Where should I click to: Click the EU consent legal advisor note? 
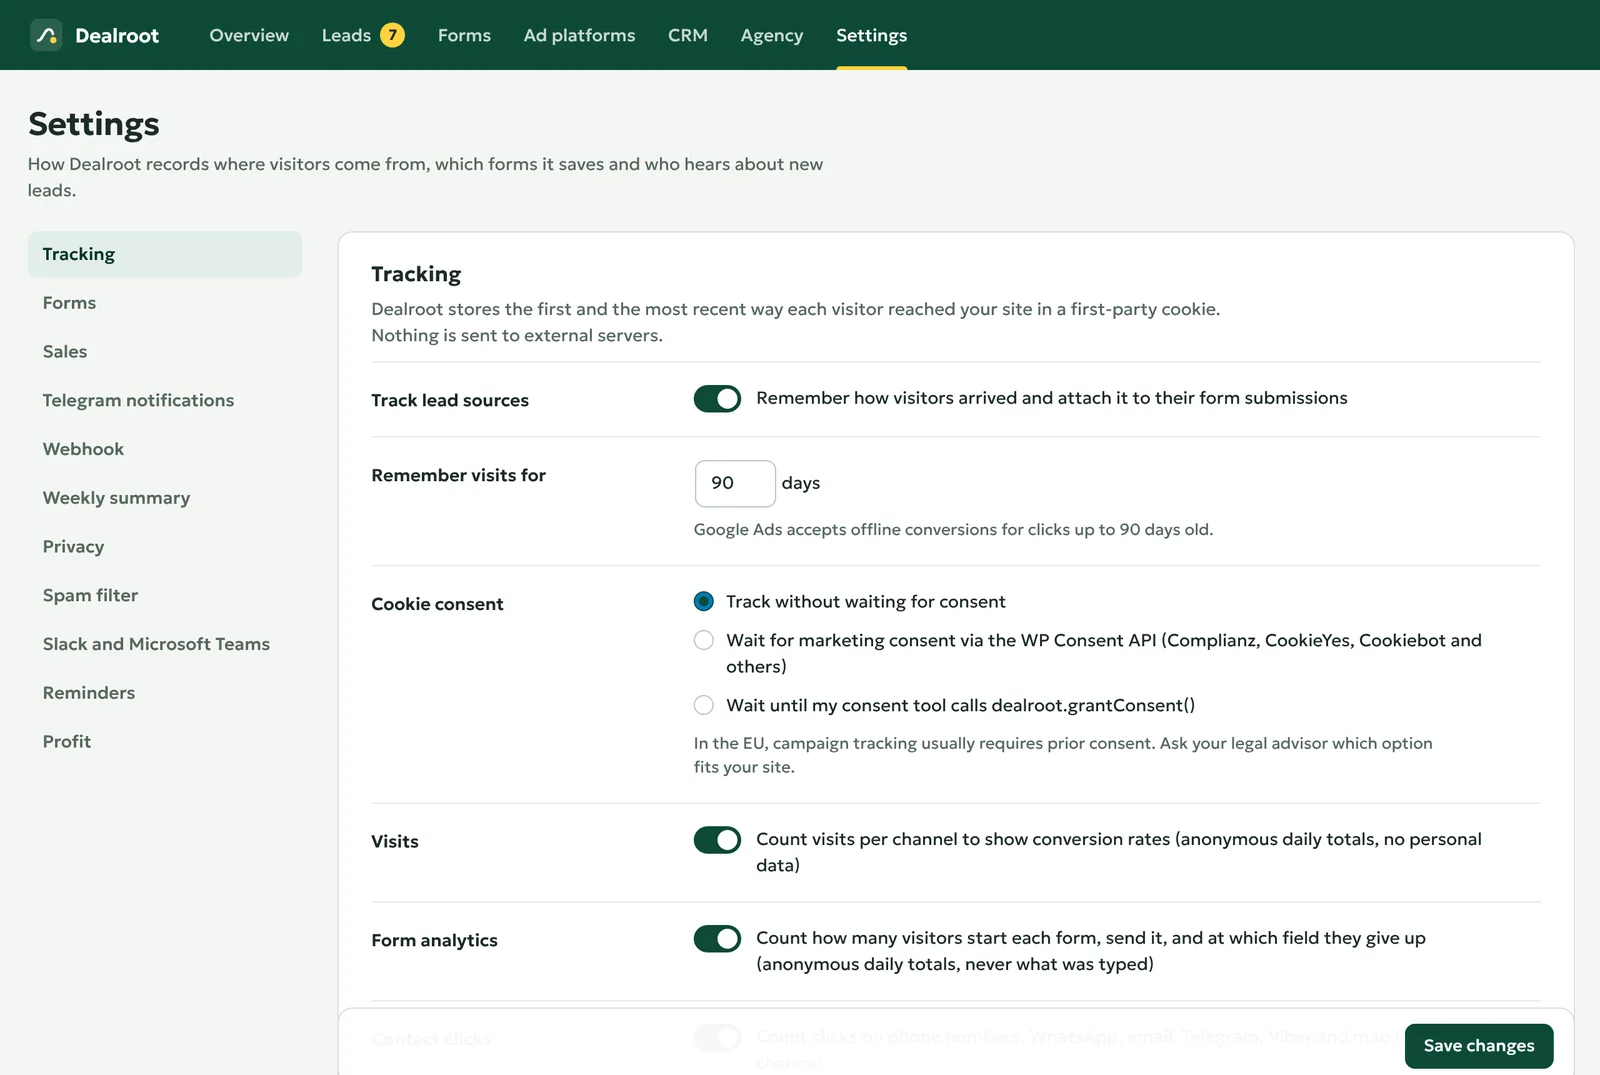[x=1063, y=755]
